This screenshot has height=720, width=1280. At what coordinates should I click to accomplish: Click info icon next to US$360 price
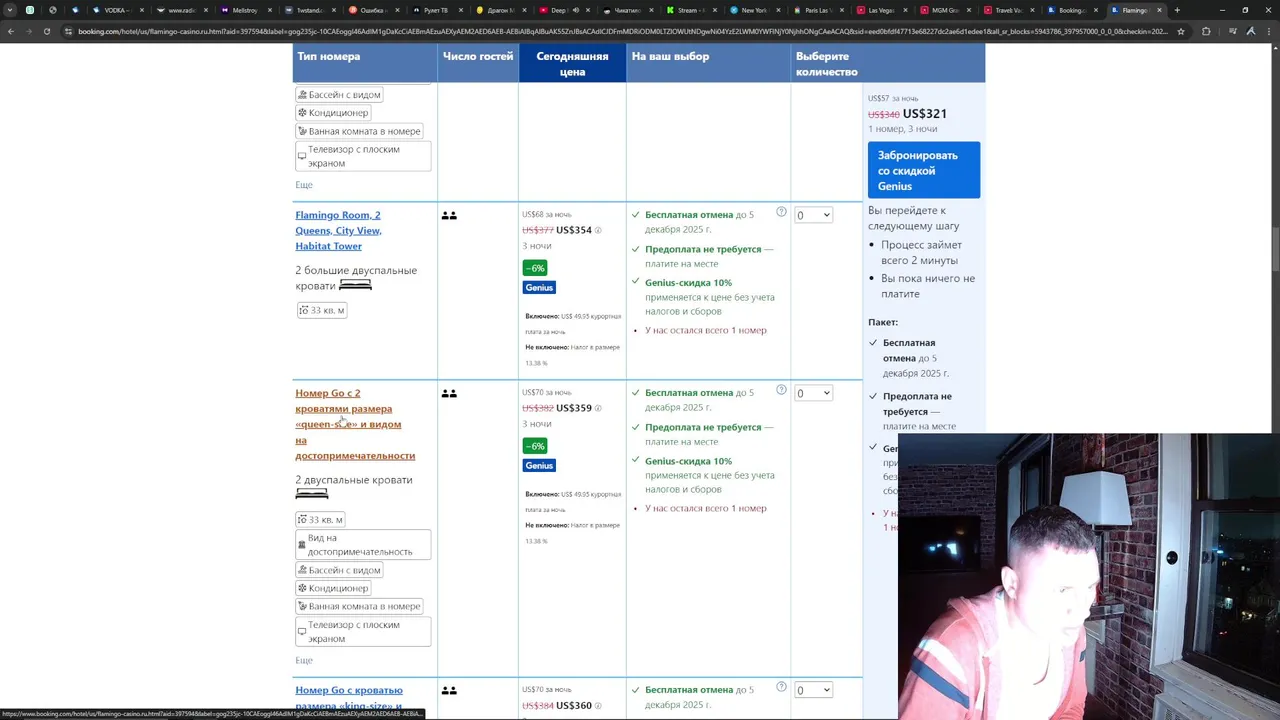point(598,706)
